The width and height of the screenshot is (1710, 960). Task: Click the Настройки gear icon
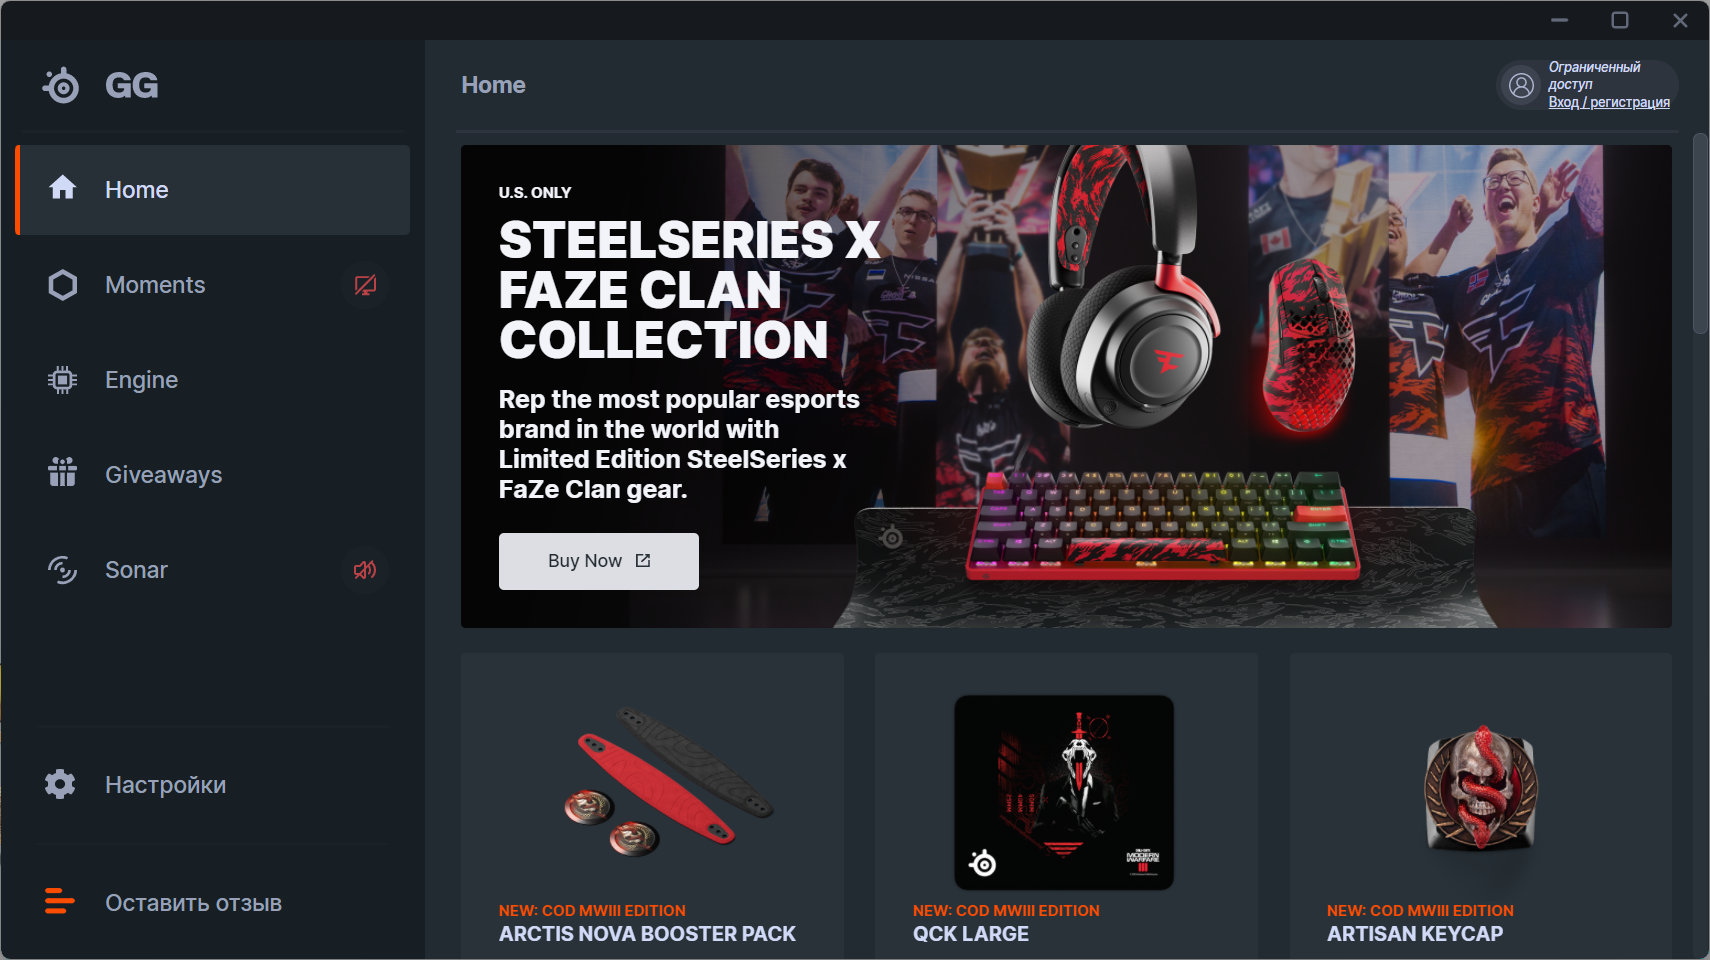pos(60,784)
